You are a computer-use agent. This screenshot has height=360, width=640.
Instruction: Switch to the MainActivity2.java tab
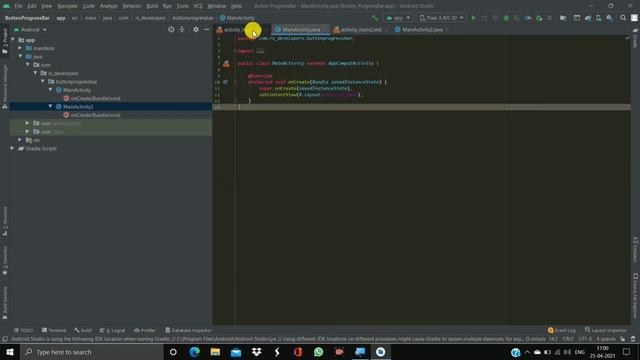tap(422, 30)
